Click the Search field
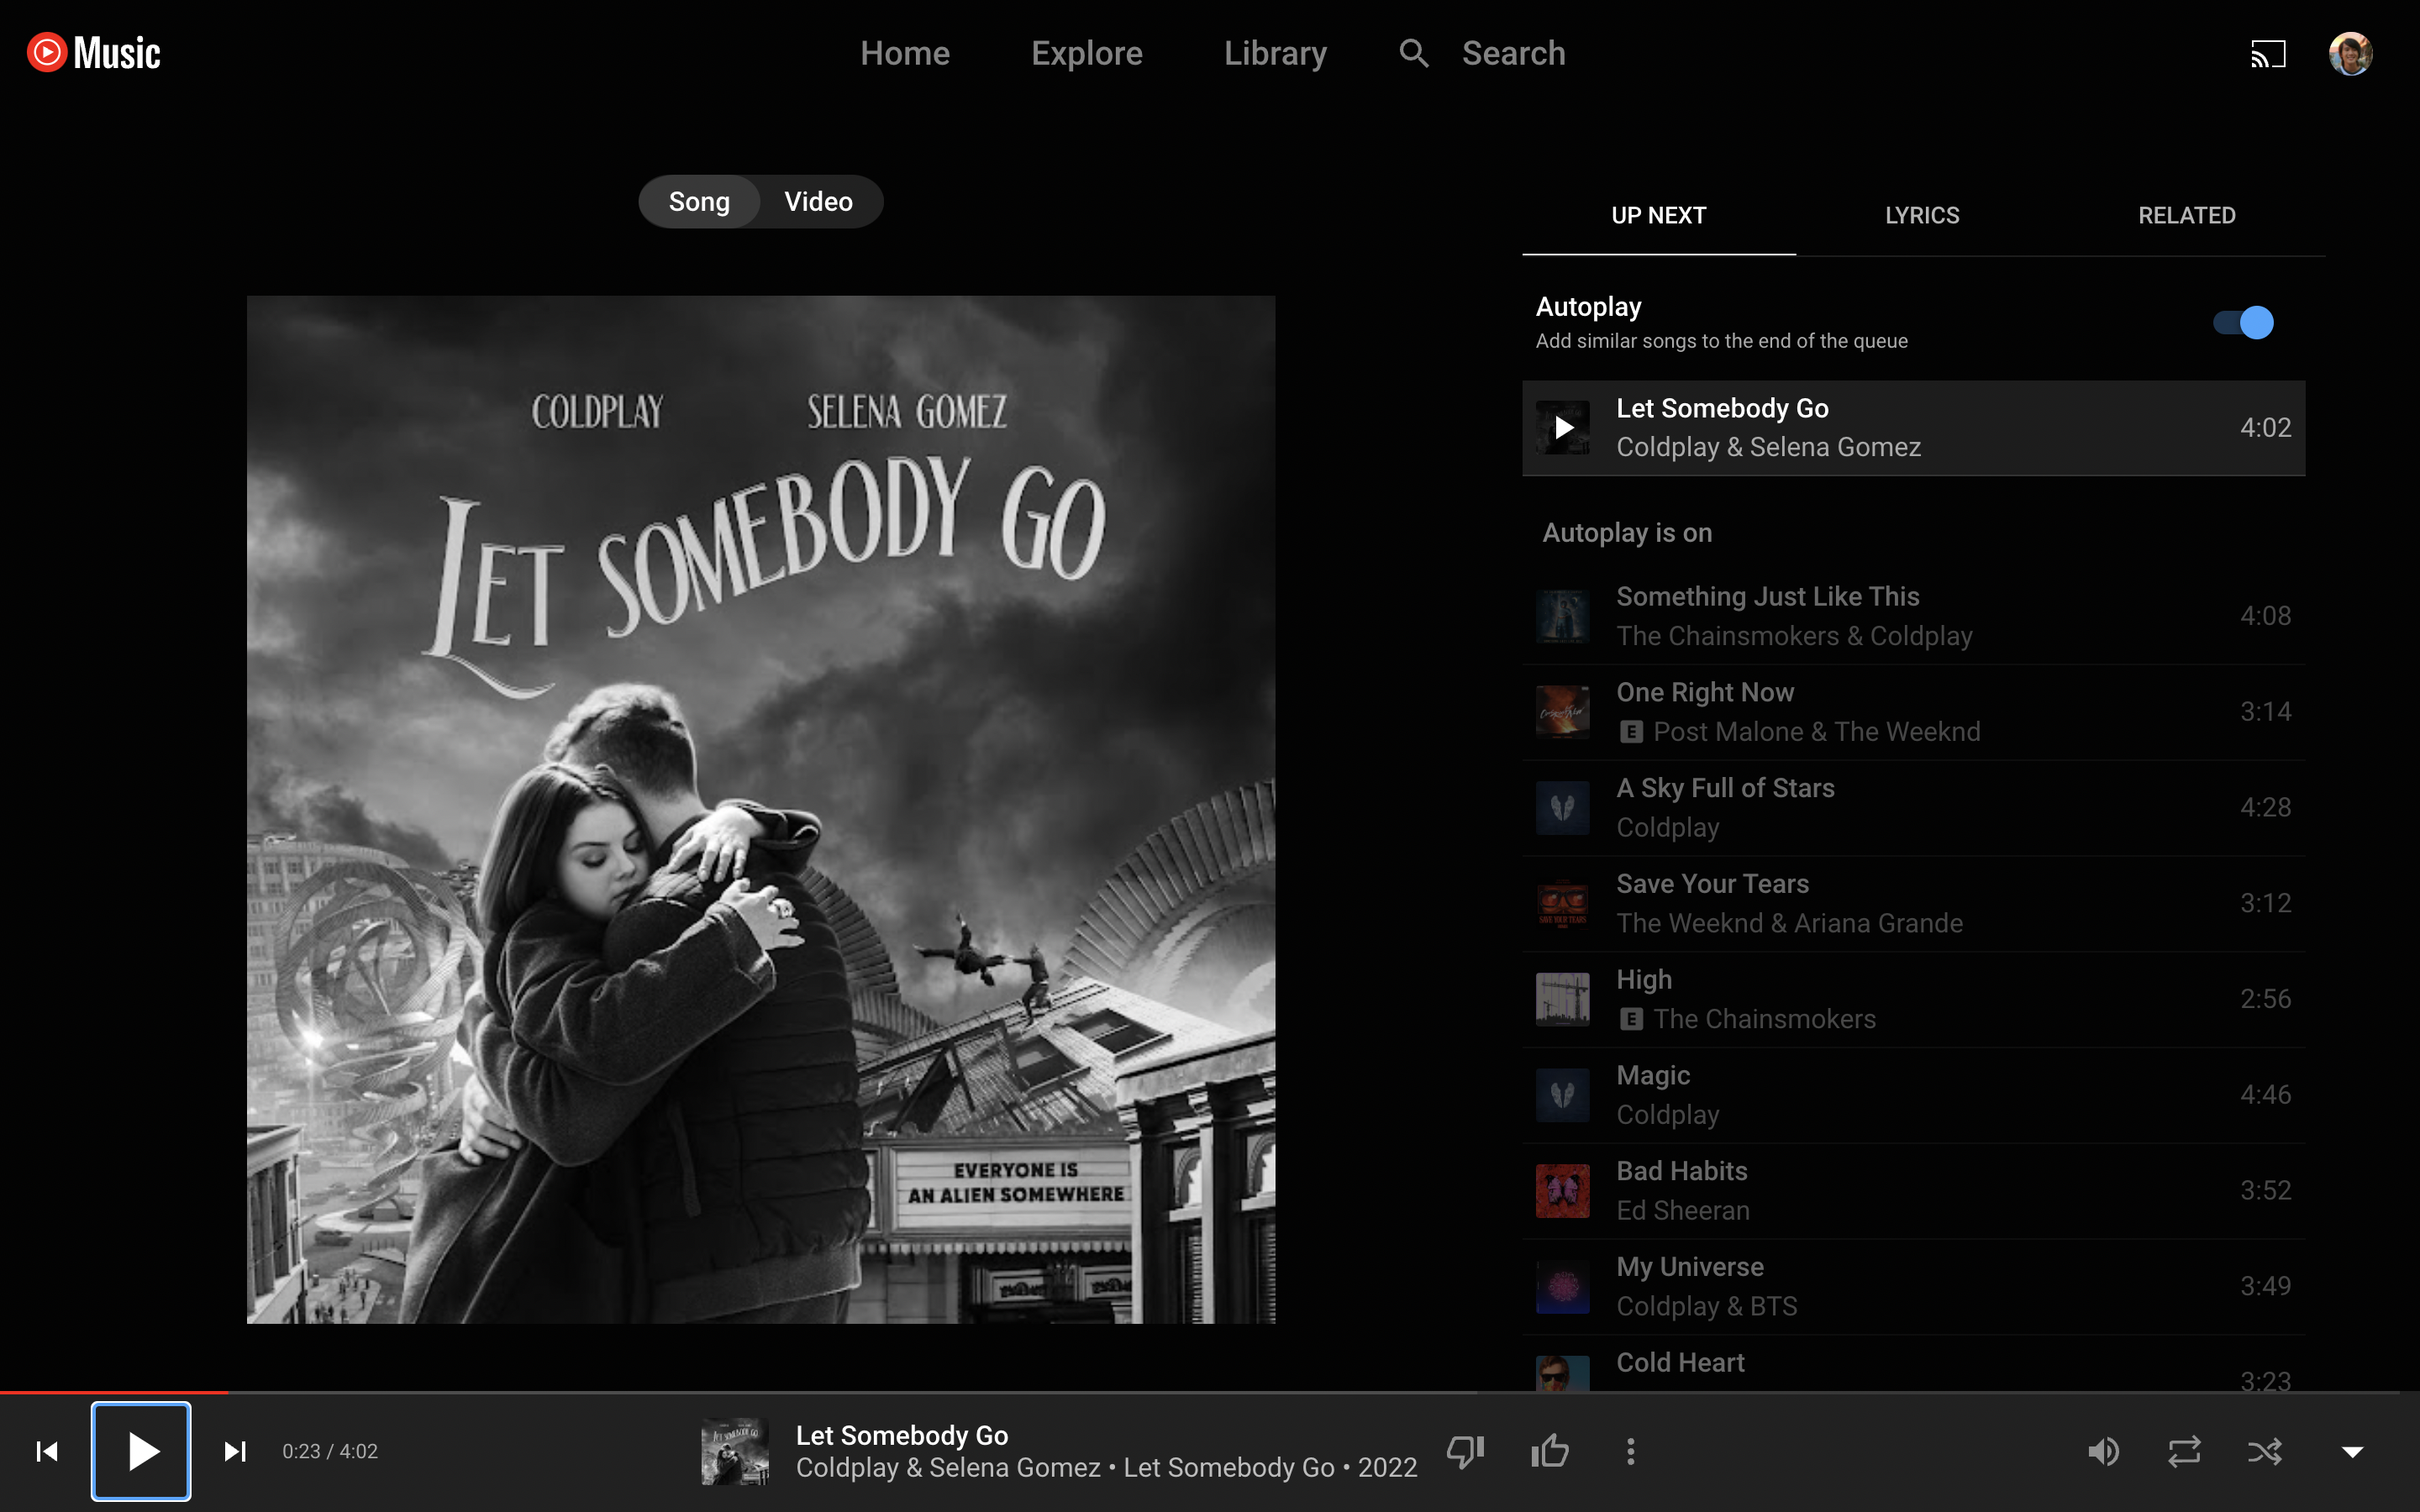Viewport: 2420px width, 1512px height. coord(1513,53)
